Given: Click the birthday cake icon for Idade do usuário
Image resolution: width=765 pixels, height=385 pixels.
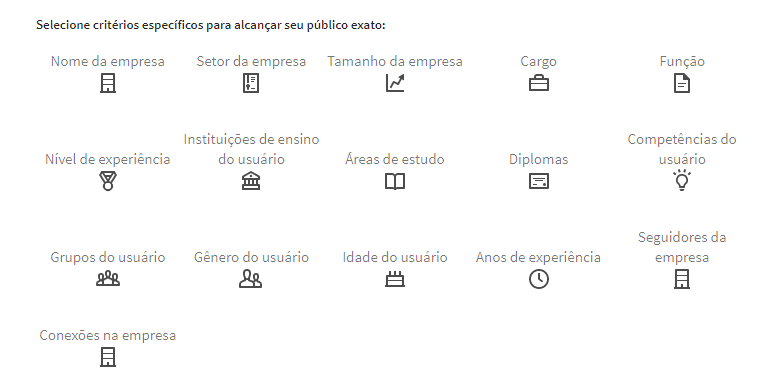Looking at the screenshot, I should (x=395, y=279).
